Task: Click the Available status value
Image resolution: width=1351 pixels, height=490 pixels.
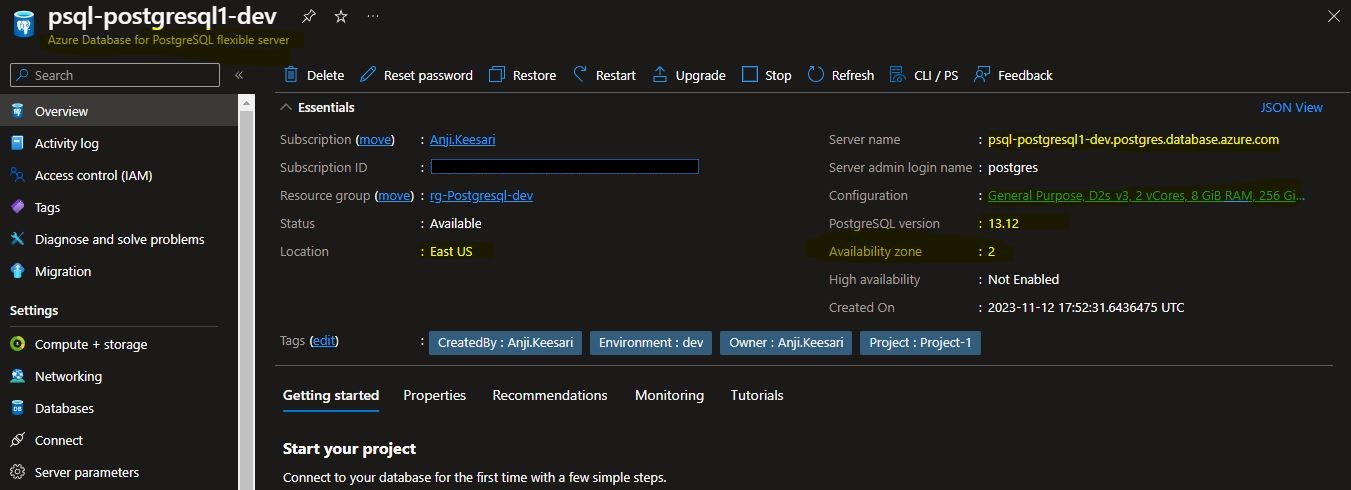Action: pos(456,223)
